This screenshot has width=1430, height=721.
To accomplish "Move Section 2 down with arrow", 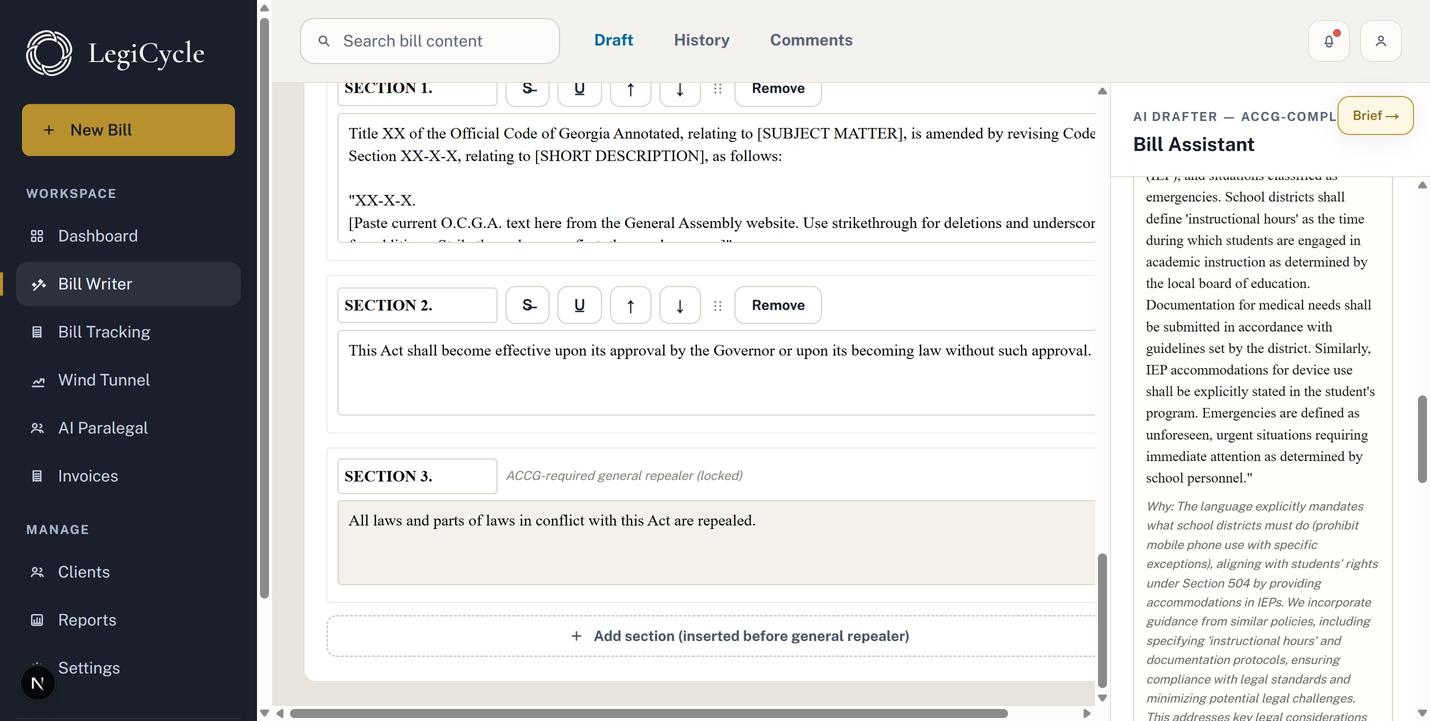I will pyautogui.click(x=680, y=305).
